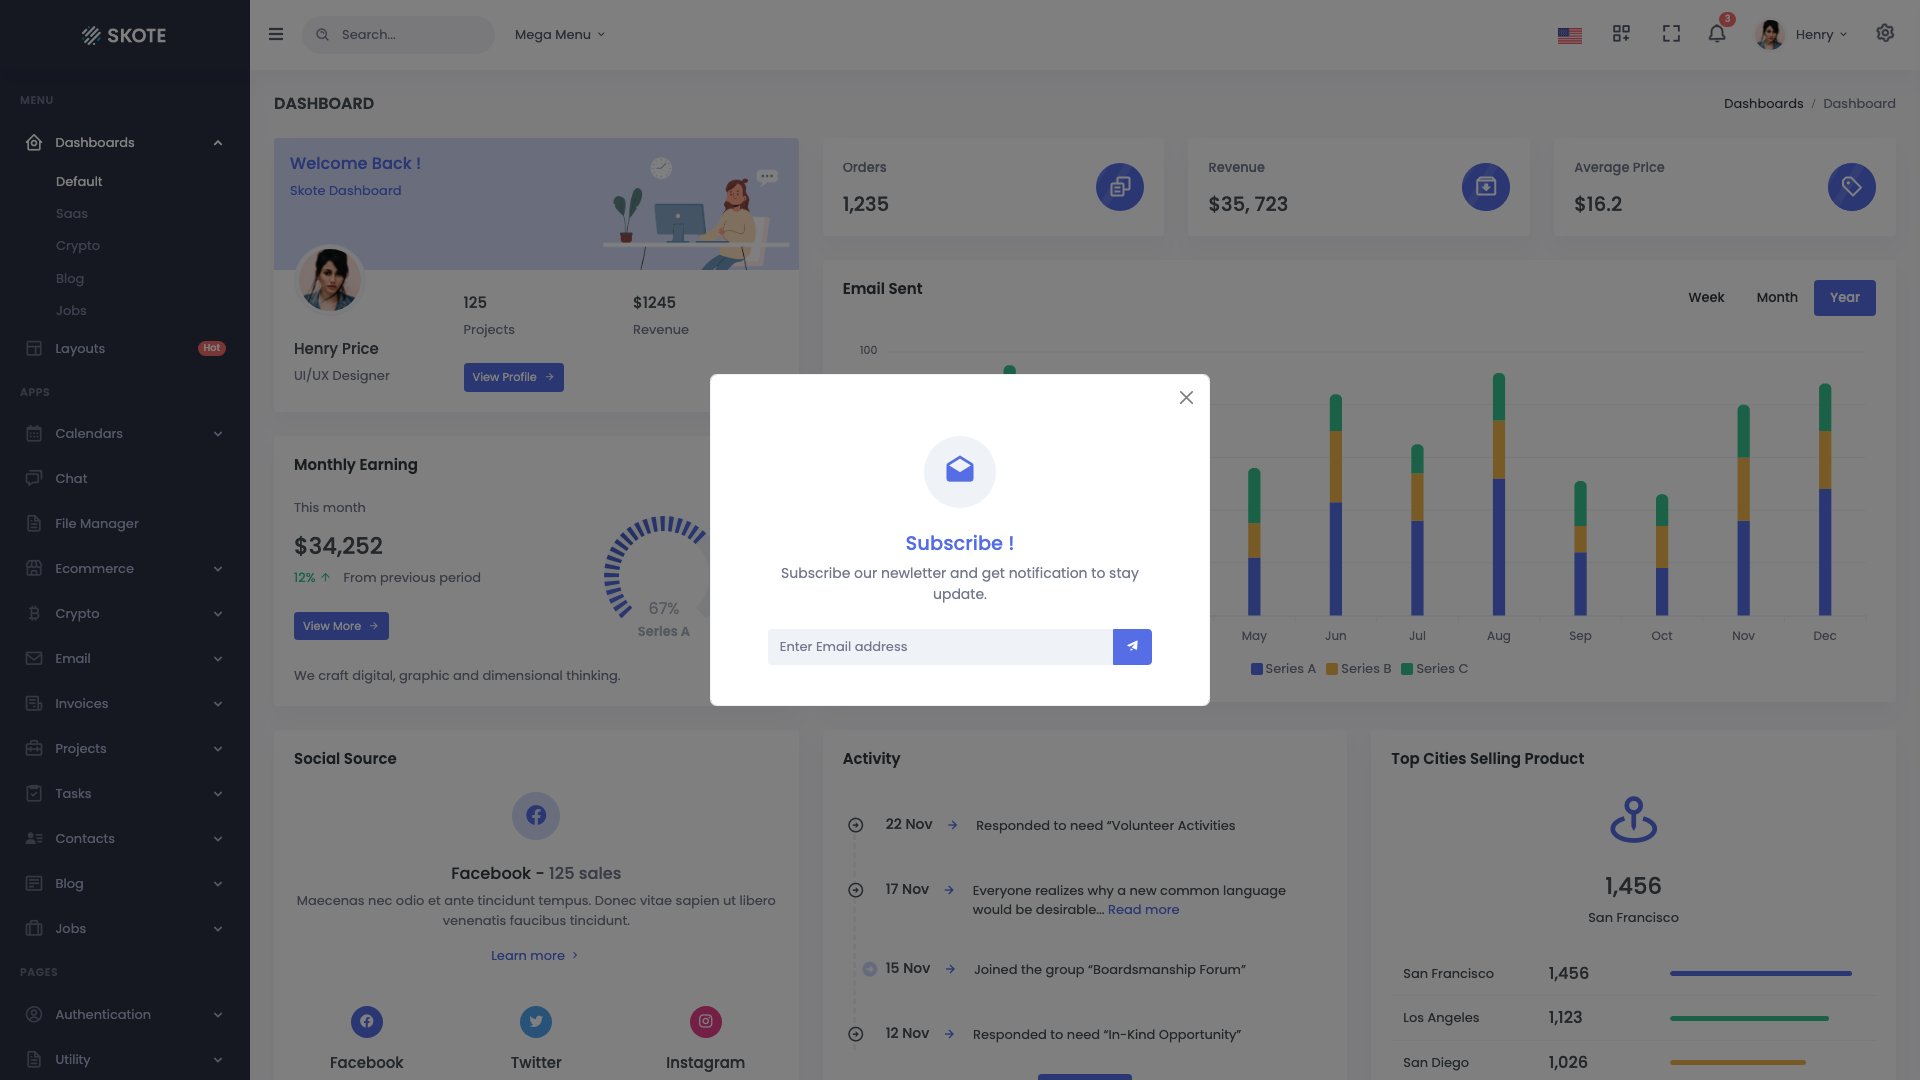Click the View Profile button
Image resolution: width=1920 pixels, height=1080 pixels.
(513, 377)
